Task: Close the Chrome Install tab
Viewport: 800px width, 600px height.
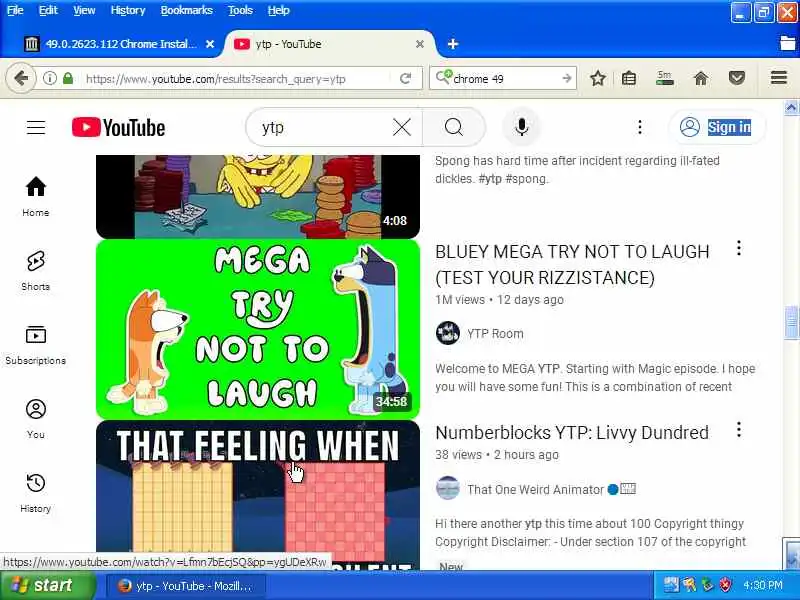Action: 210,44
